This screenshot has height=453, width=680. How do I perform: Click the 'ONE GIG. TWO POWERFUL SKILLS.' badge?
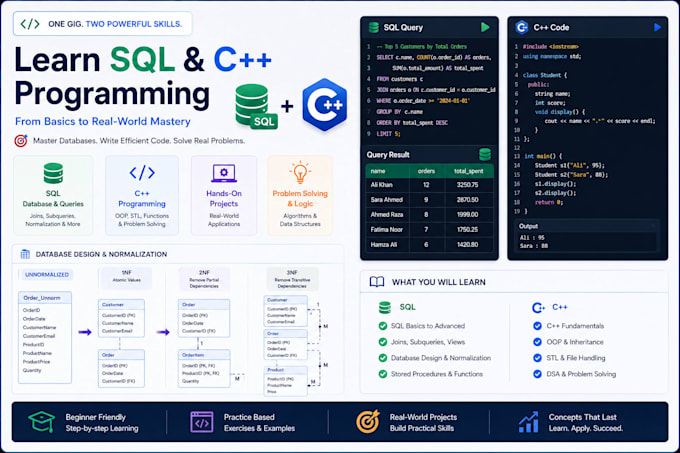pyautogui.click(x=102, y=24)
